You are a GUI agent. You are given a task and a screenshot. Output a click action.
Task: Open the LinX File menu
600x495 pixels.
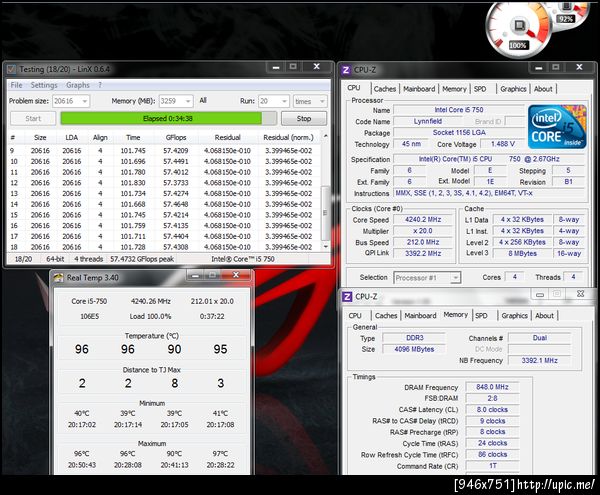click(x=16, y=85)
